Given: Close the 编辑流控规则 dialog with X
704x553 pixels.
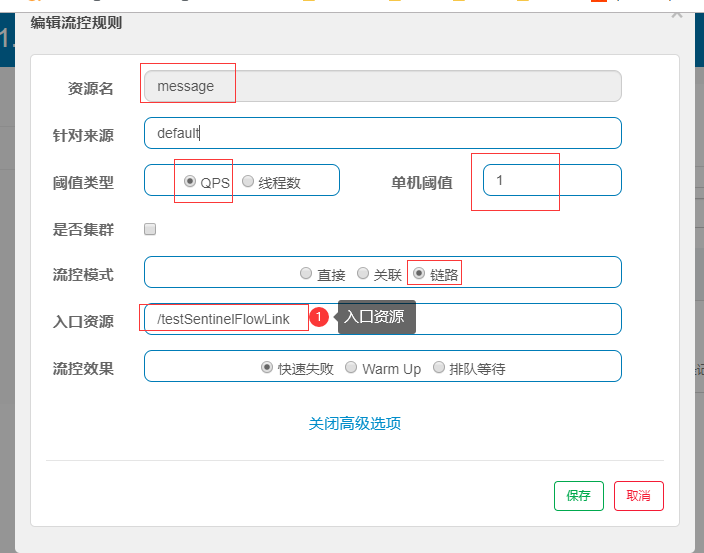Looking at the screenshot, I should click(677, 14).
